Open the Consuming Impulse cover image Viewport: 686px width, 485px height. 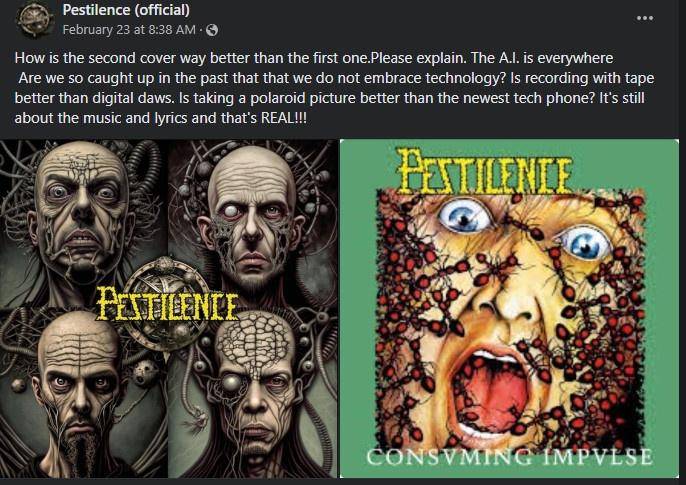[509, 308]
